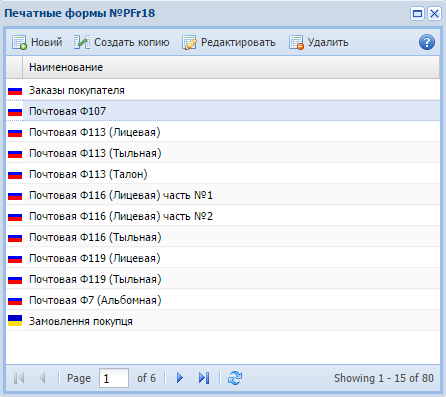Select the row Почтовая Ф119 (Лицевая)
The height and width of the screenshot is (397, 446).
pyautogui.click(x=223, y=258)
